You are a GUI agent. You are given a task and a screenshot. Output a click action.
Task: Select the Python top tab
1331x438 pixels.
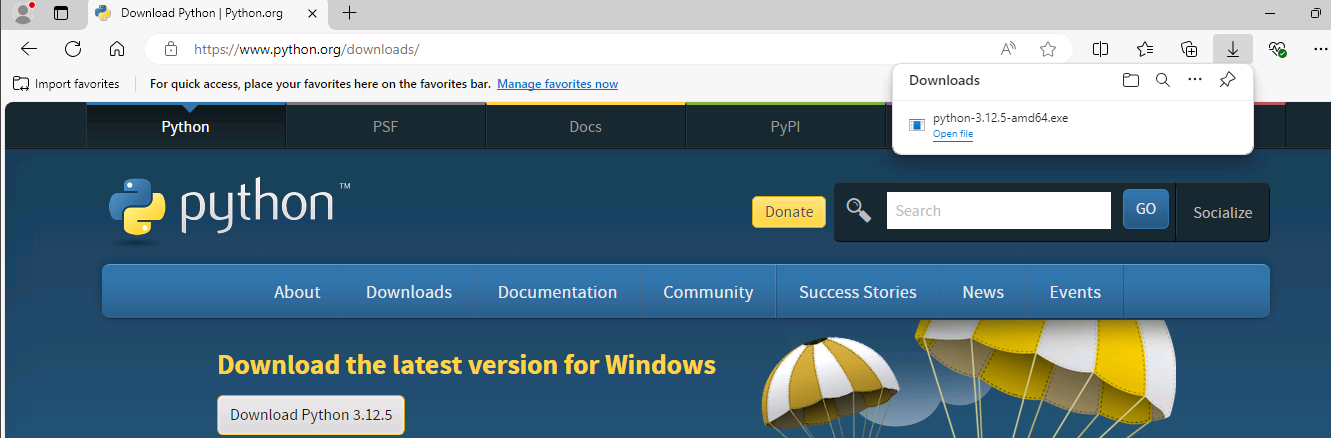click(186, 127)
